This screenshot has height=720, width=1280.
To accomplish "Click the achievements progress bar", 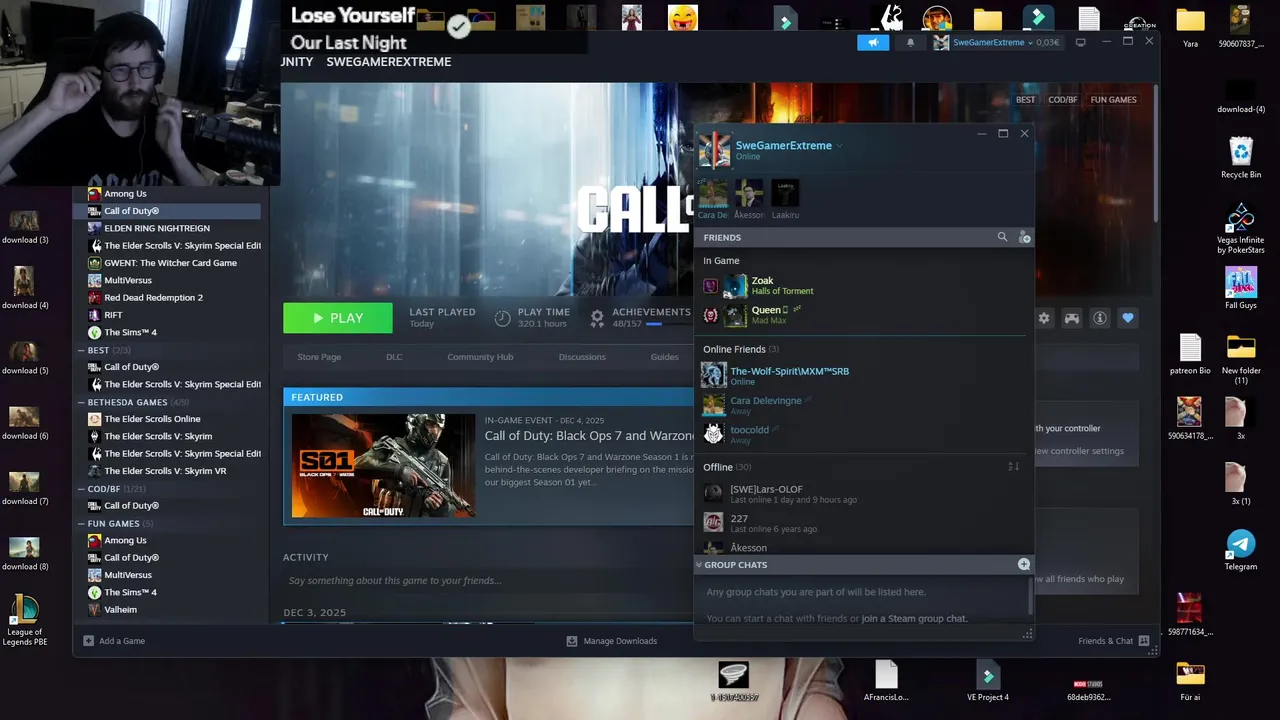I will 669,324.
